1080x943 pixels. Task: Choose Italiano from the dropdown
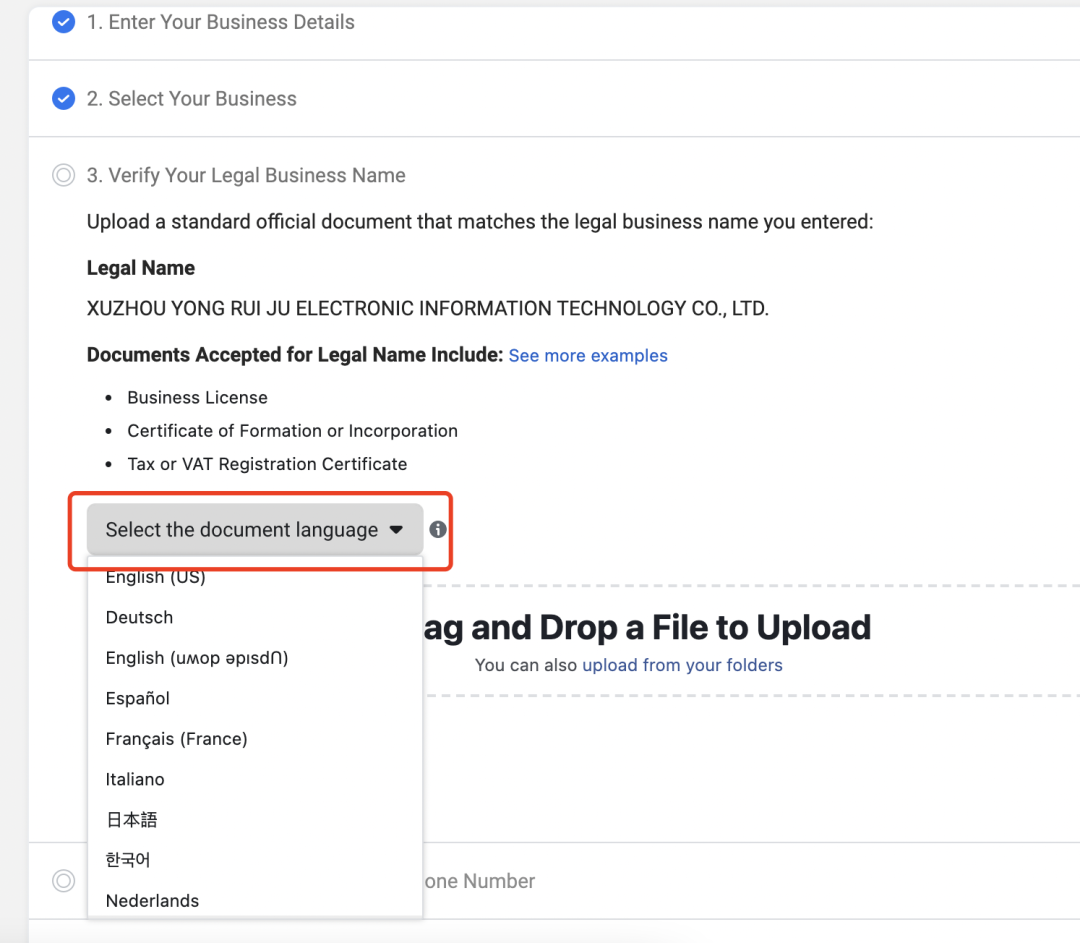[135, 779]
